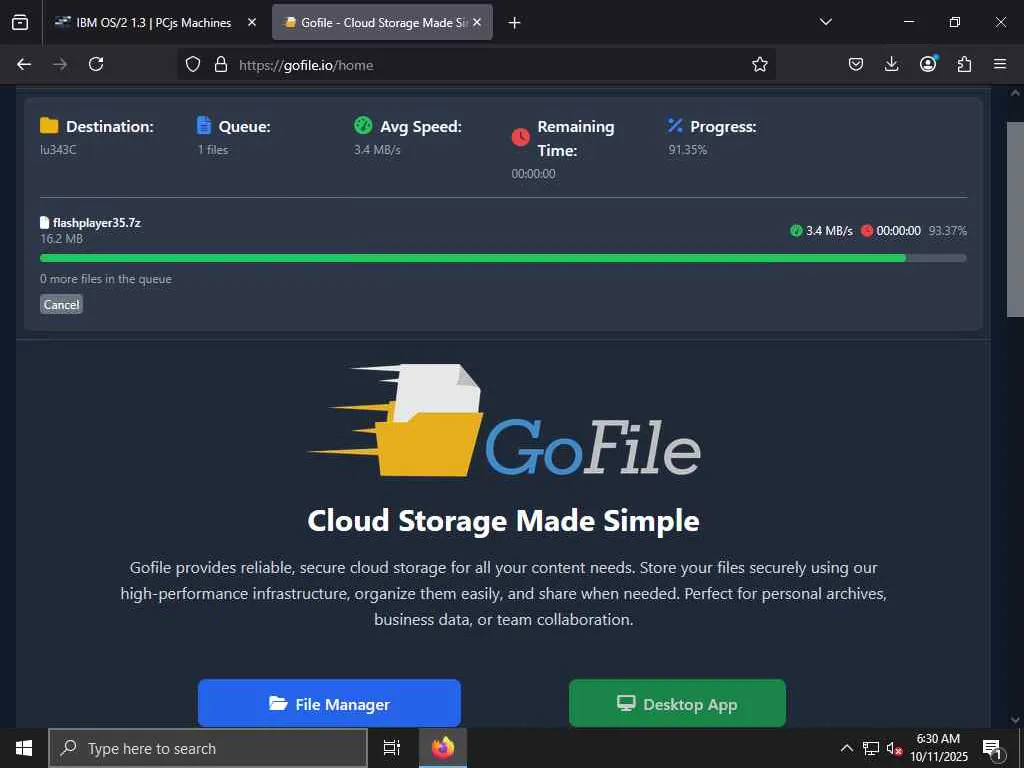Click the Firefox taskbar icon

(x=443, y=748)
